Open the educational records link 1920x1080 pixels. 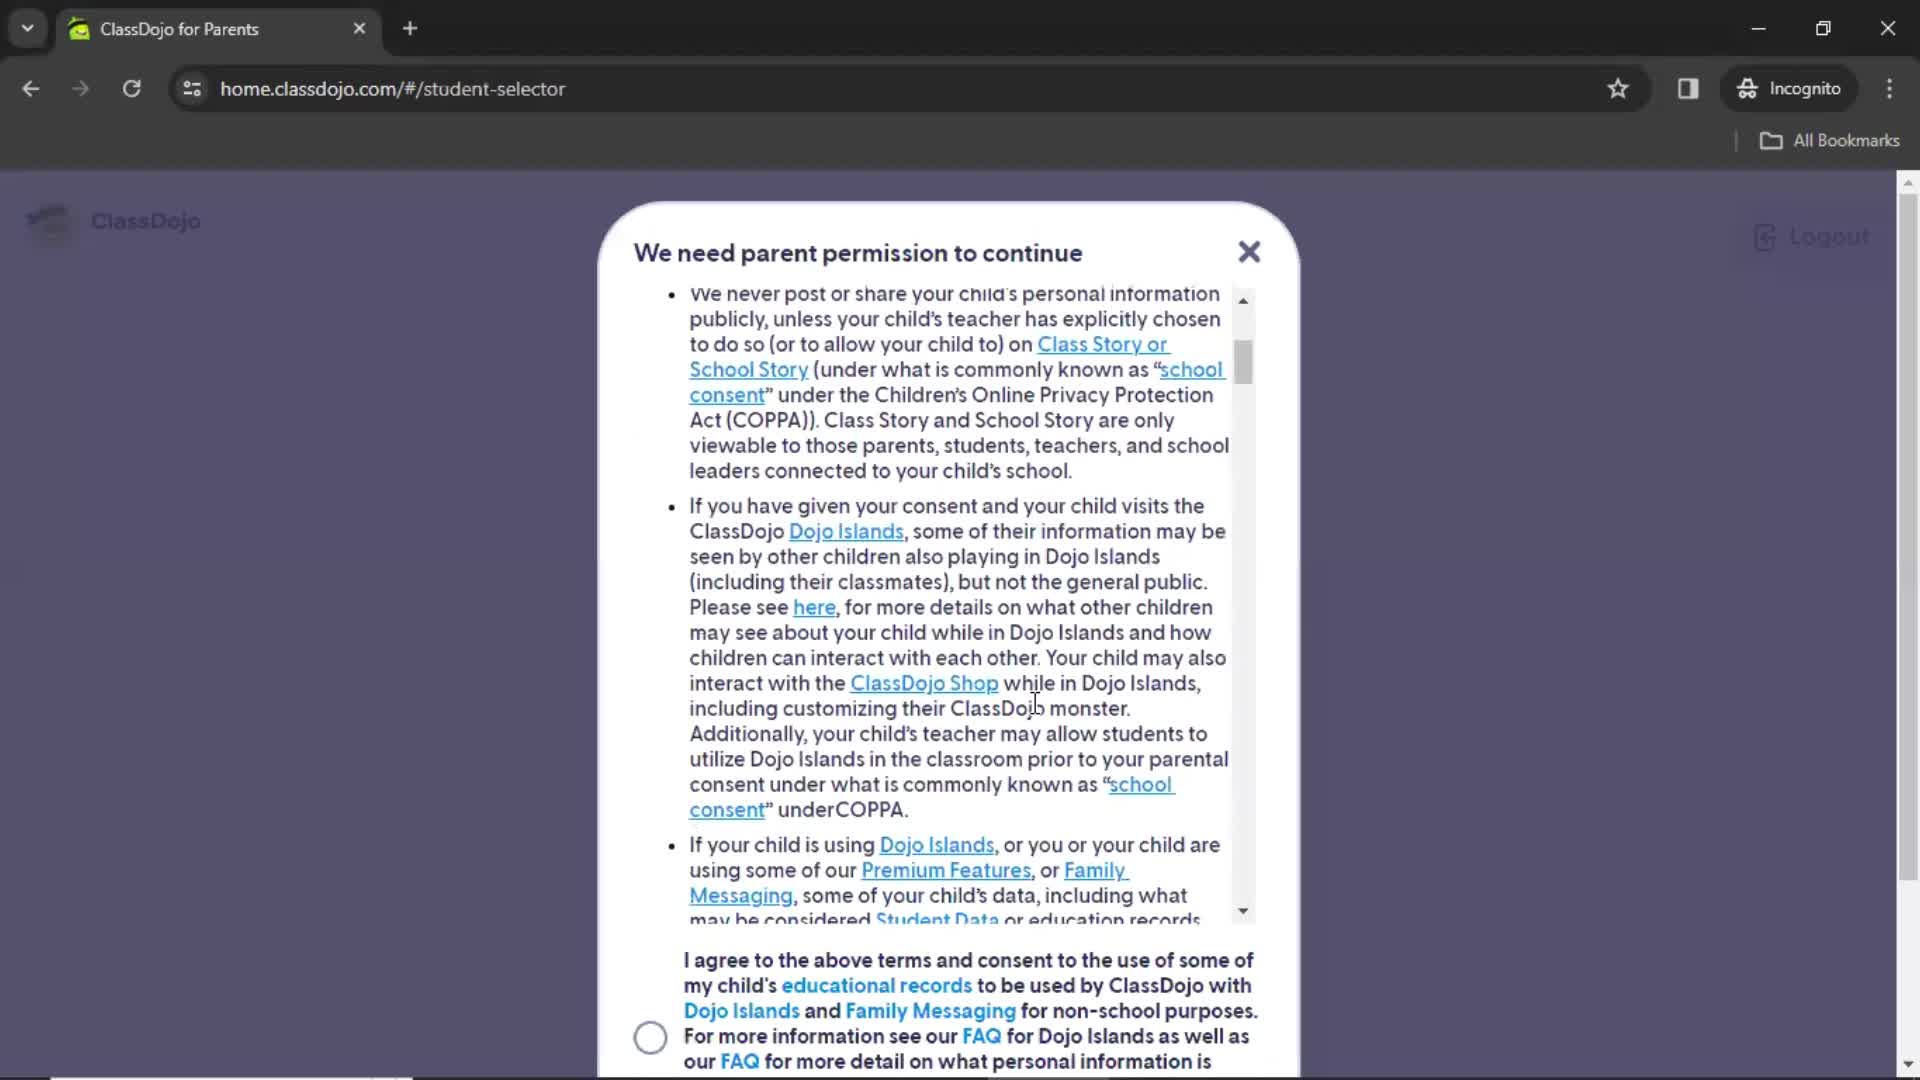click(876, 985)
